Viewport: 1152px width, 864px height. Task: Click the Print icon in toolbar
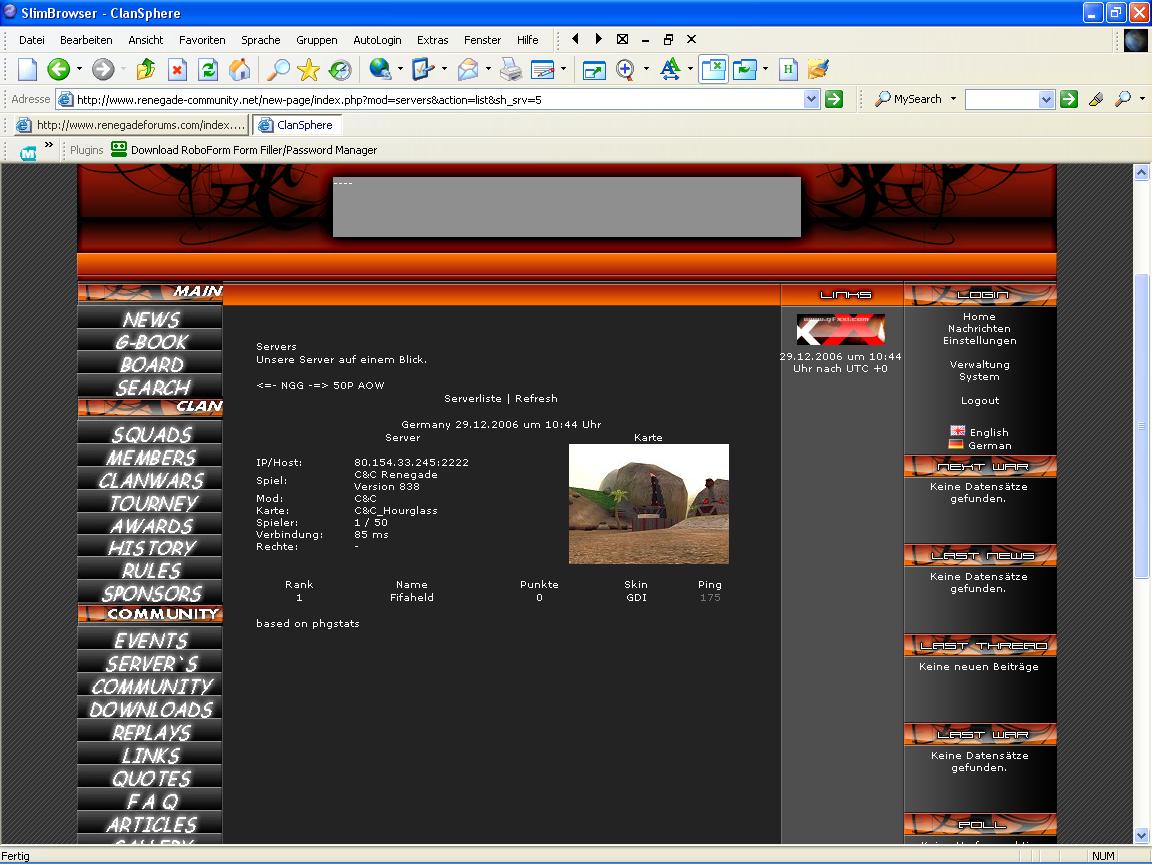click(x=510, y=69)
